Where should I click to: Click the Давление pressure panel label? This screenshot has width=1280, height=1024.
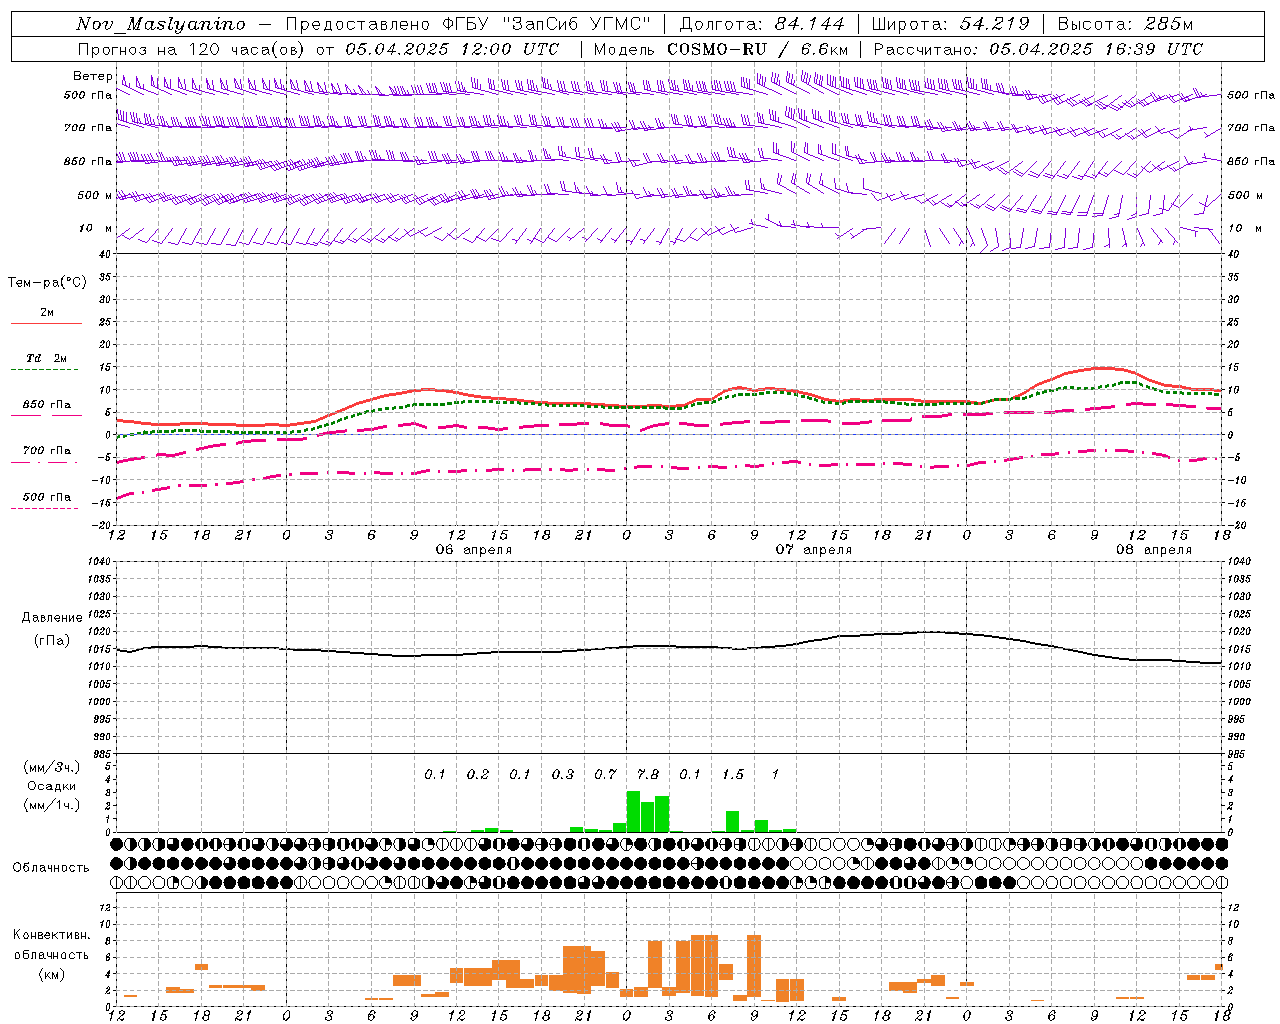pyautogui.click(x=52, y=618)
